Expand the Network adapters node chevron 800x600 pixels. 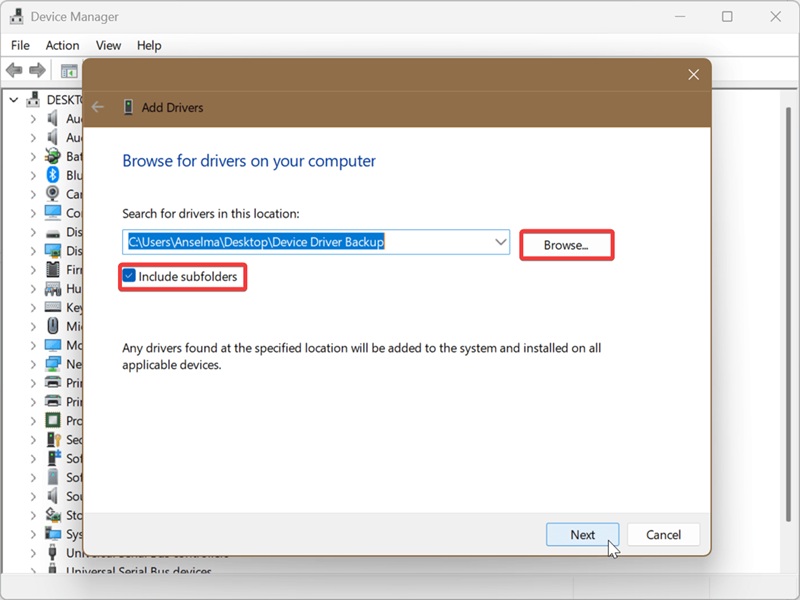coord(33,364)
